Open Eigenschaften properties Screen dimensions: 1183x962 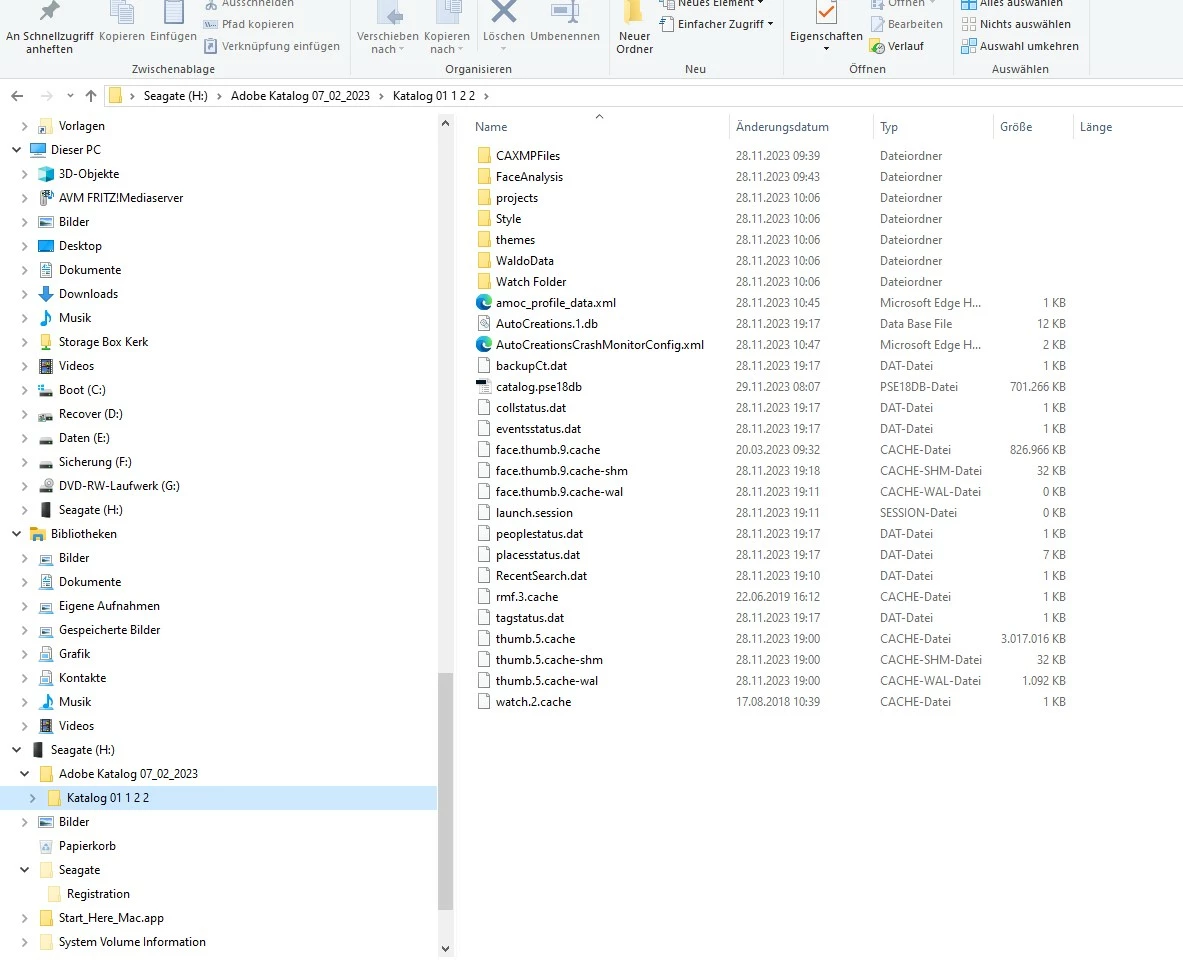point(826,26)
